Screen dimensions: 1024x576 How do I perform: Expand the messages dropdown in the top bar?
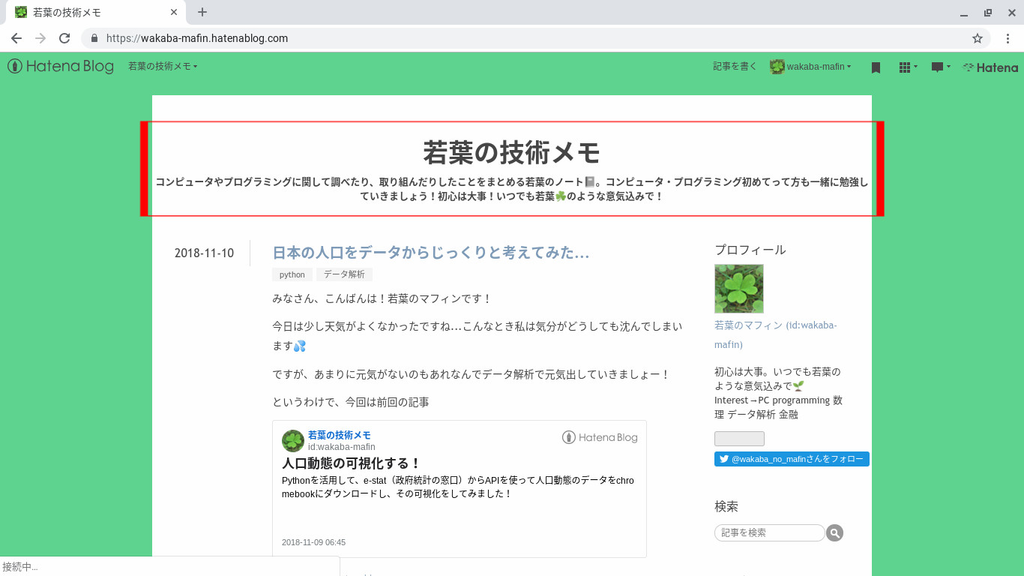coord(938,67)
